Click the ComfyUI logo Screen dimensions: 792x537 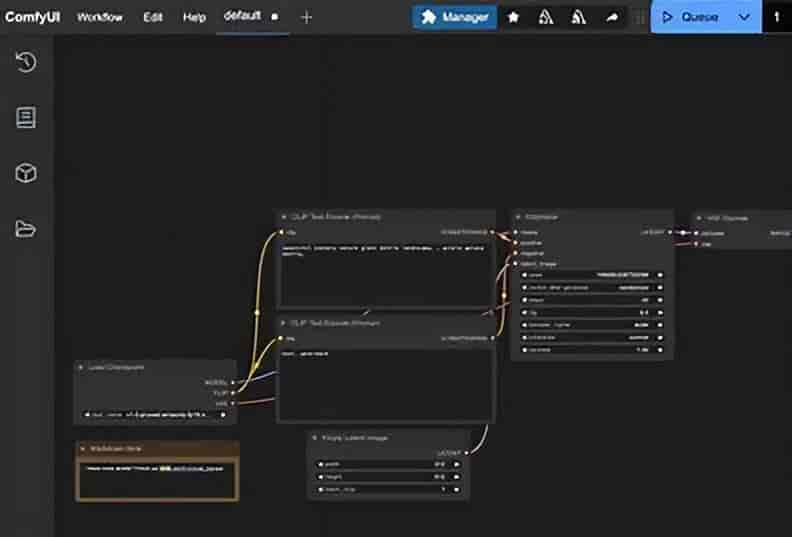(x=32, y=17)
